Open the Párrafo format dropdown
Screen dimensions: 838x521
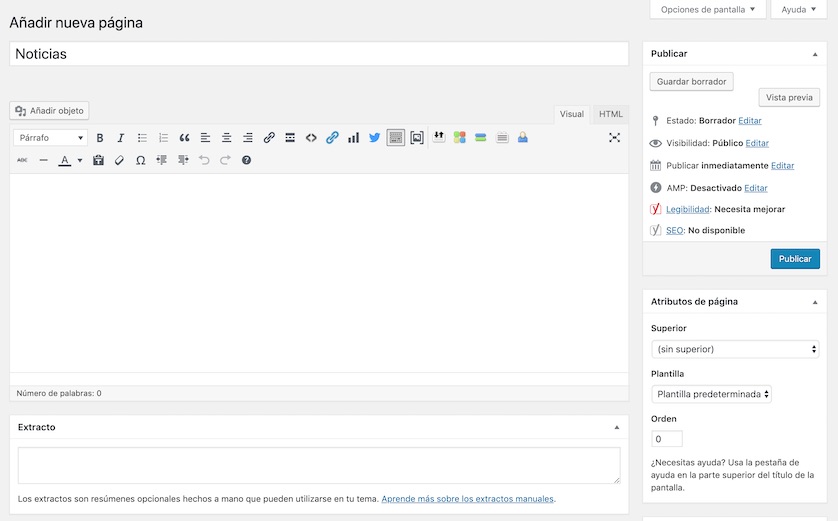pos(52,138)
